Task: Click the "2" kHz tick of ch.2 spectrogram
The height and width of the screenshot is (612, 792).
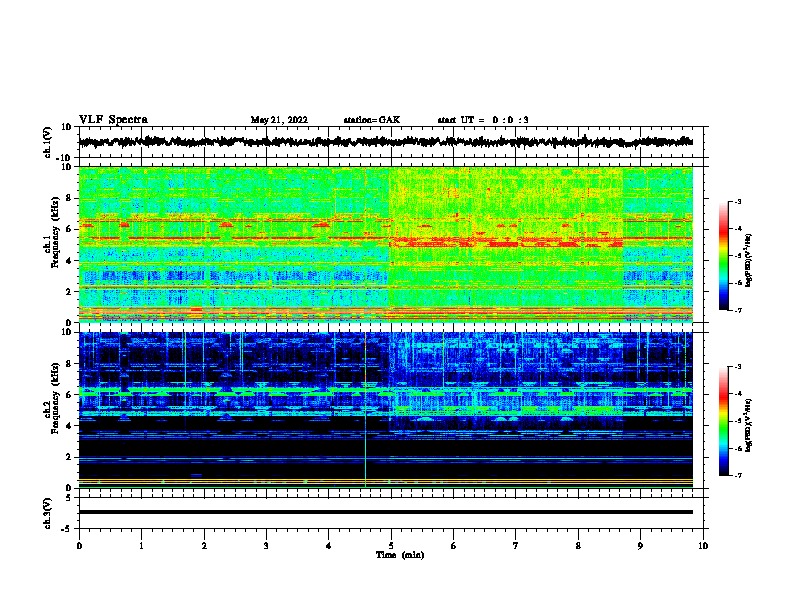Action: pos(69,457)
